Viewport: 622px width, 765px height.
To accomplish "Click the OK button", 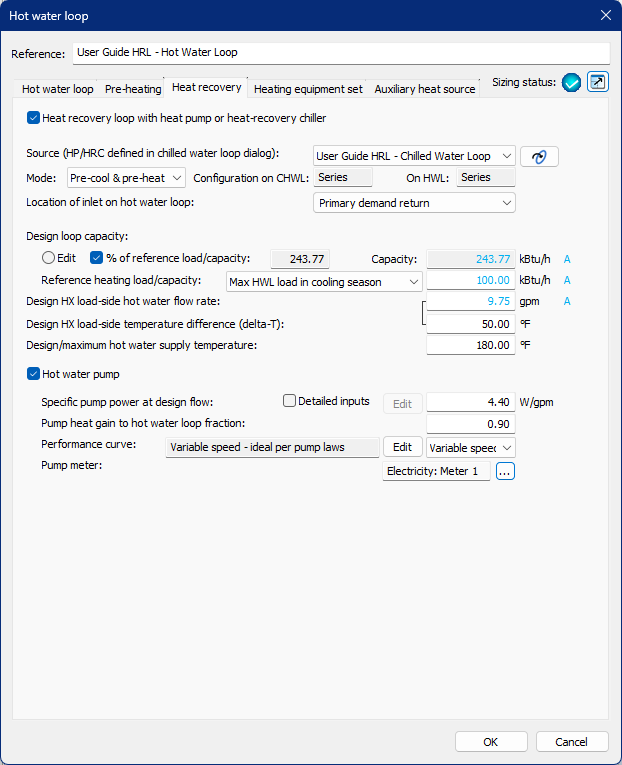I will (491, 742).
